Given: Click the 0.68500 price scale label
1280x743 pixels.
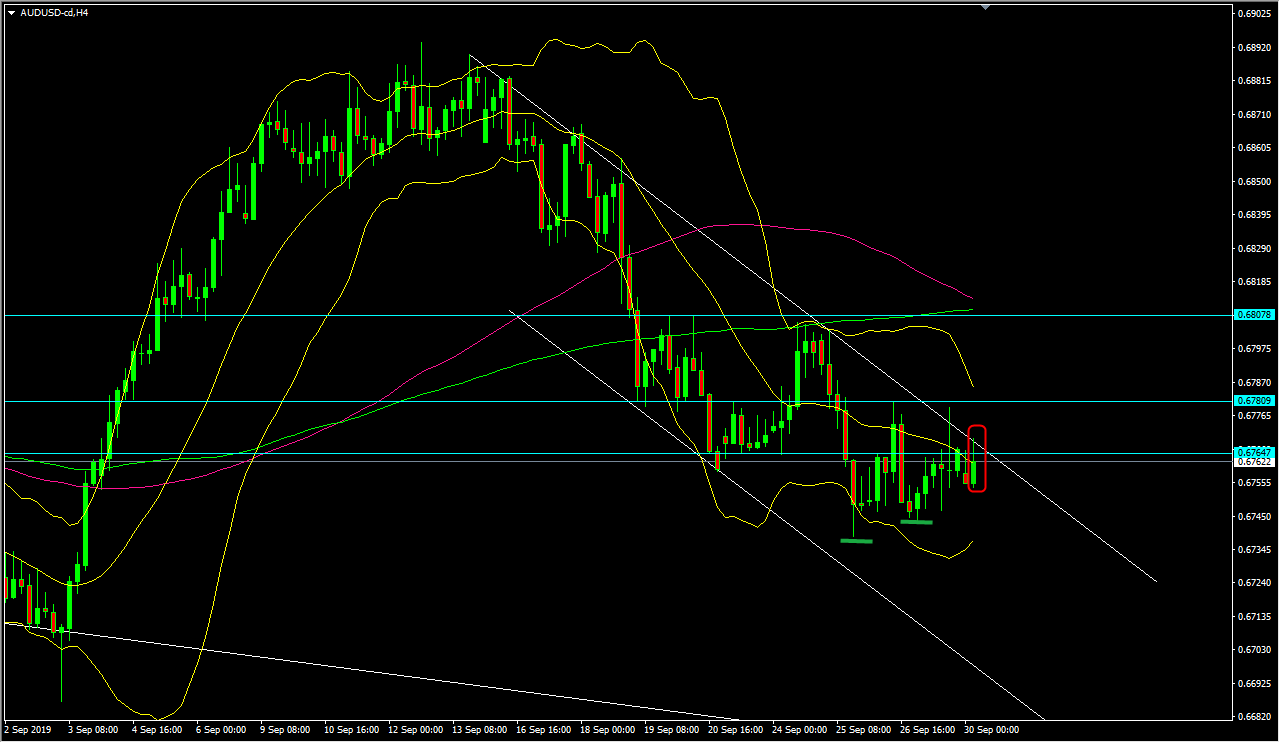Looking at the screenshot, I should tap(1256, 182).
